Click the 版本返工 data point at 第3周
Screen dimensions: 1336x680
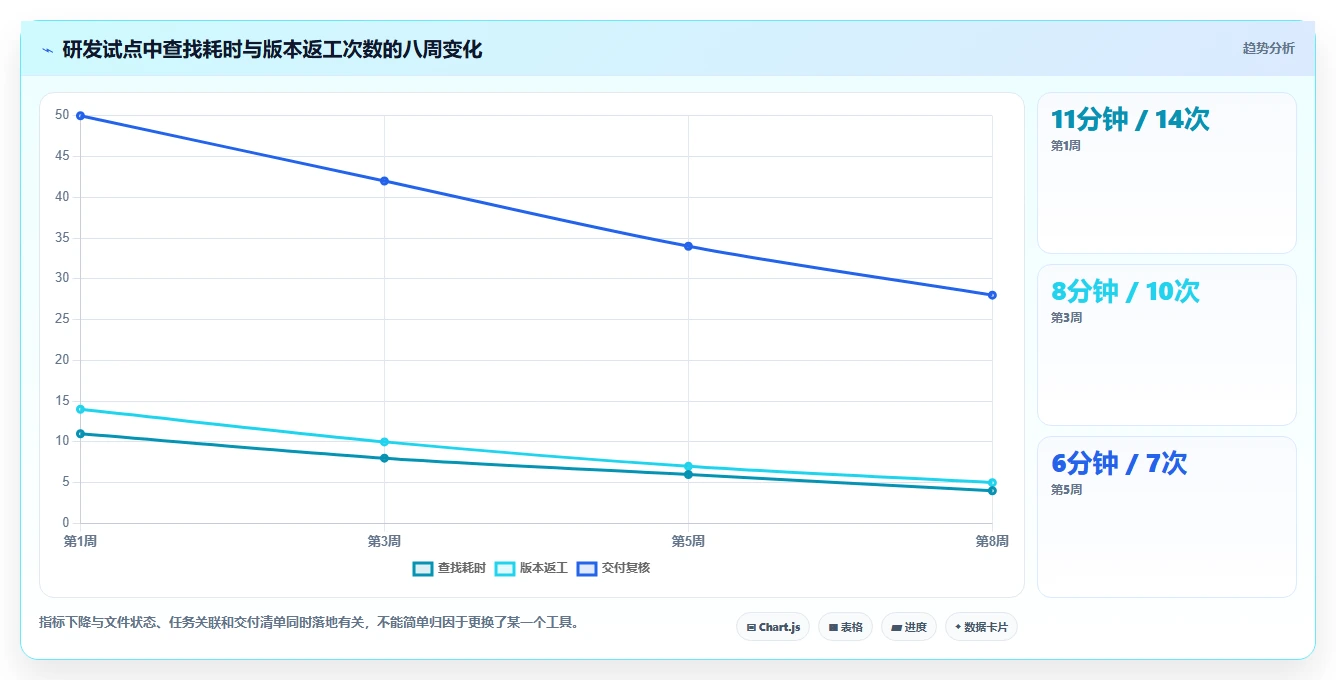(384, 442)
